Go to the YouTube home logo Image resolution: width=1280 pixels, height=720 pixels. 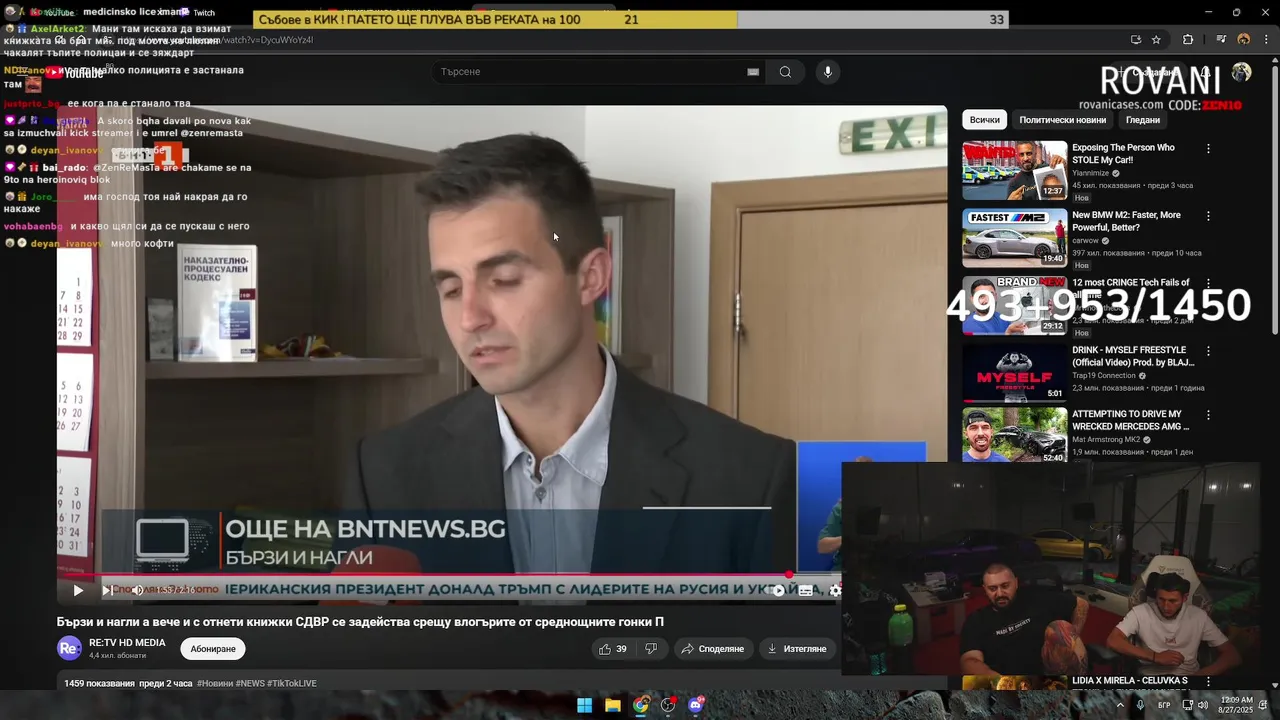[74, 72]
